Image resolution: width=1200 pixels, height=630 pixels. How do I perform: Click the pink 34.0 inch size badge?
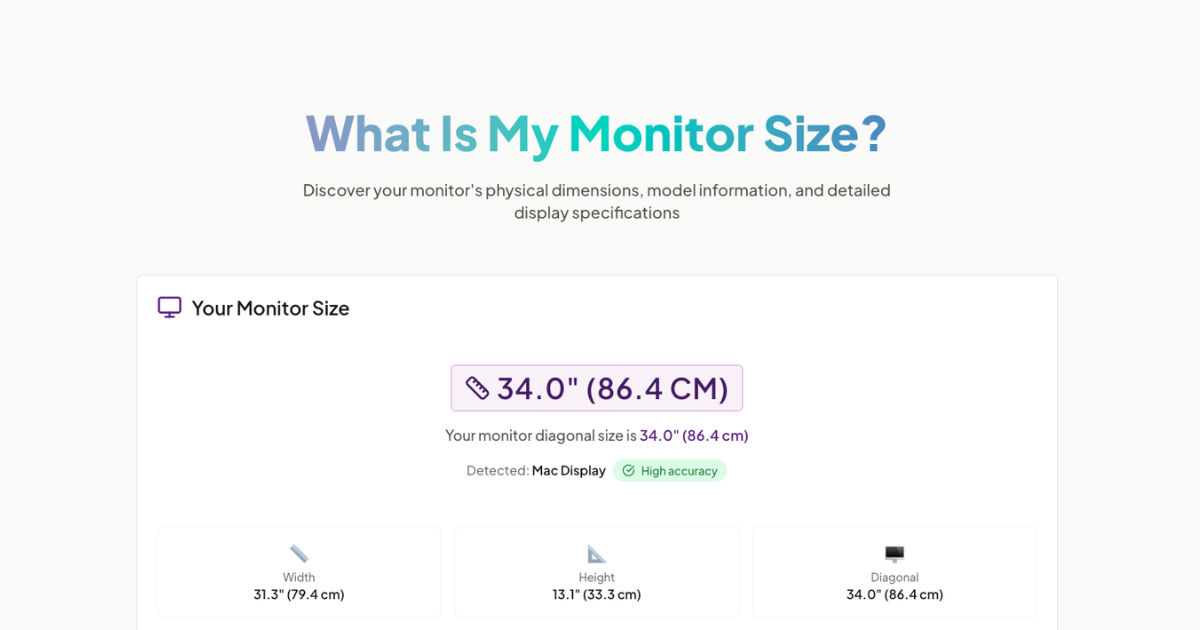pos(596,388)
